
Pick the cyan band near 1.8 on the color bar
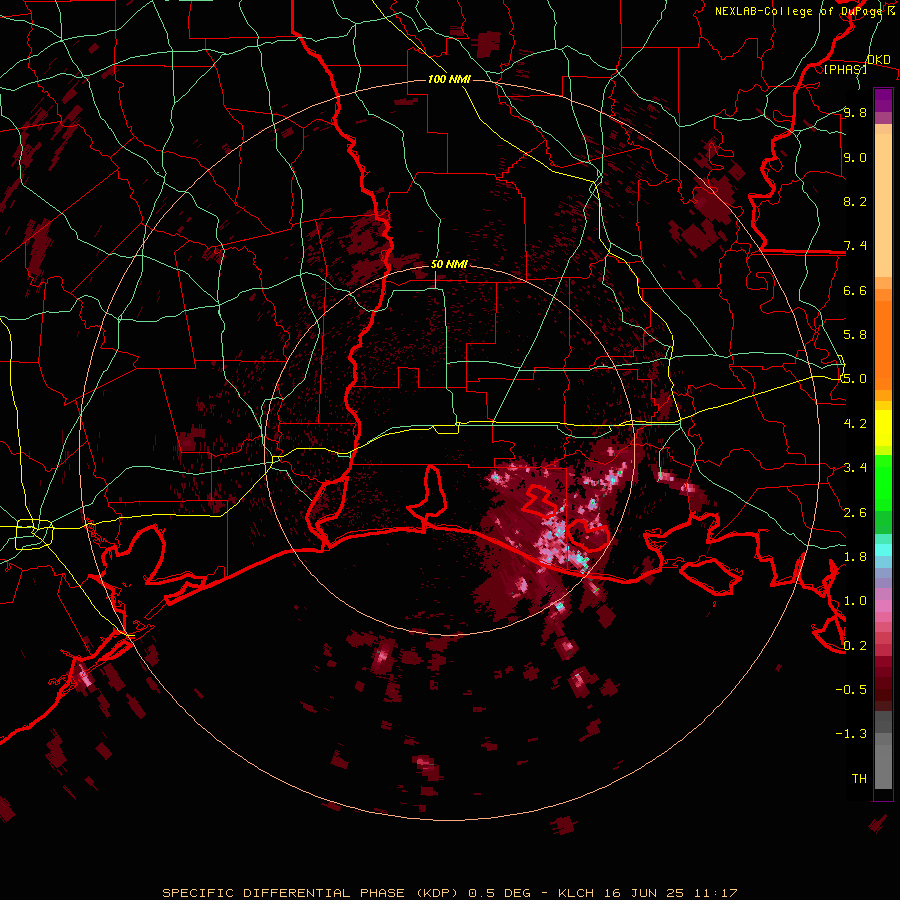883,549
